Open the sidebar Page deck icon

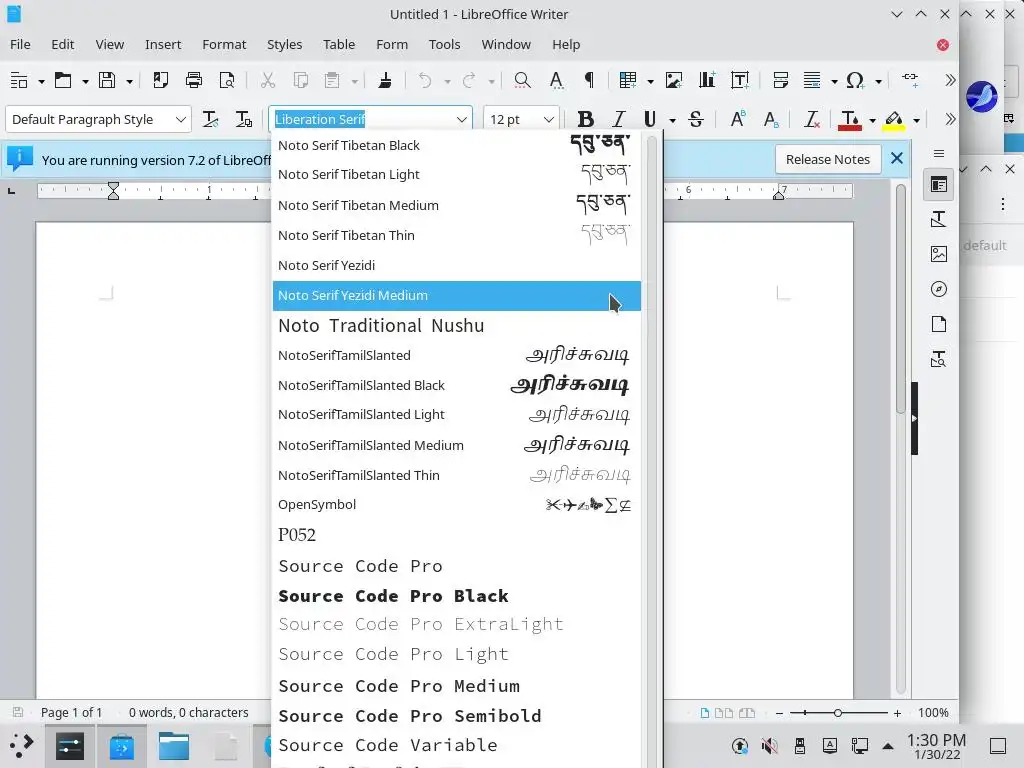coord(939,324)
